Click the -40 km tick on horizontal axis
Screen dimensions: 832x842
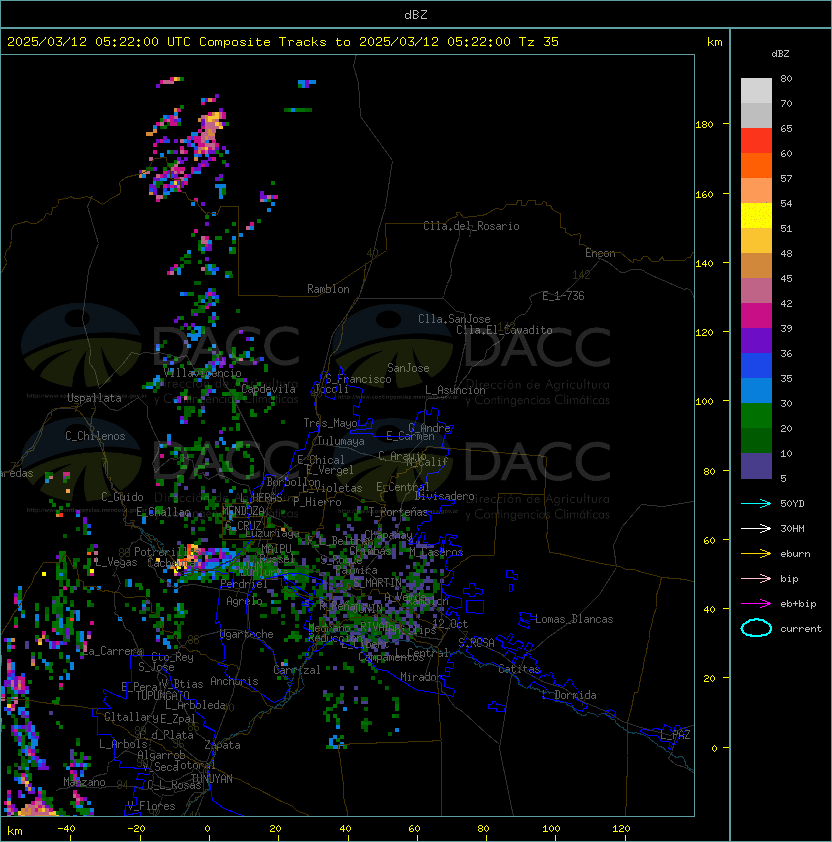pos(66,829)
